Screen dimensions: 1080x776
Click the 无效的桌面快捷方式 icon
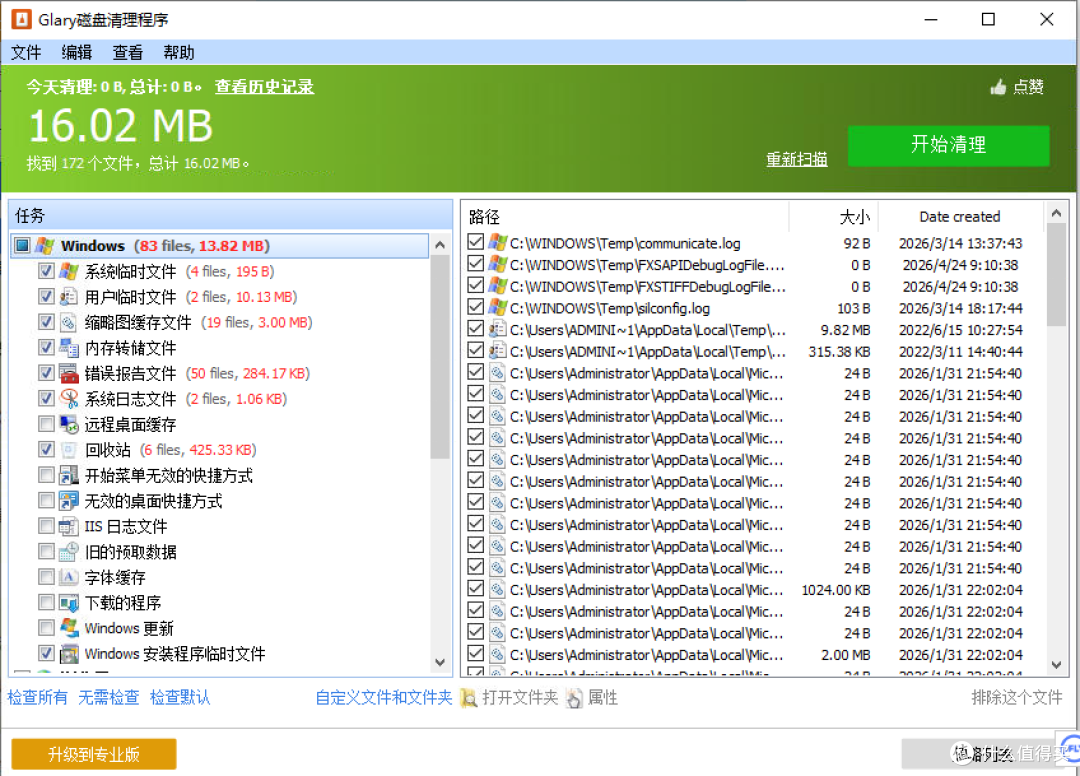click(x=69, y=501)
